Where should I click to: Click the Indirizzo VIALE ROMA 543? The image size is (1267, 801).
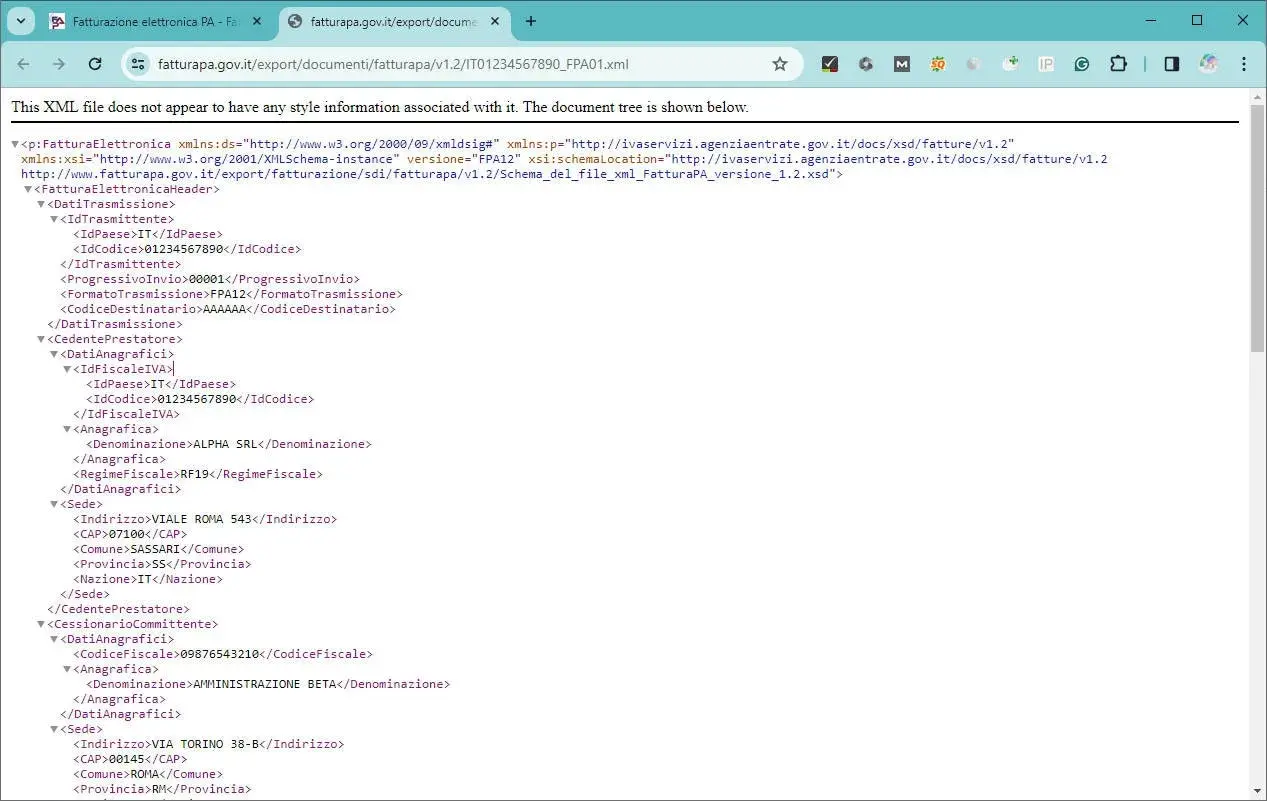coord(201,519)
